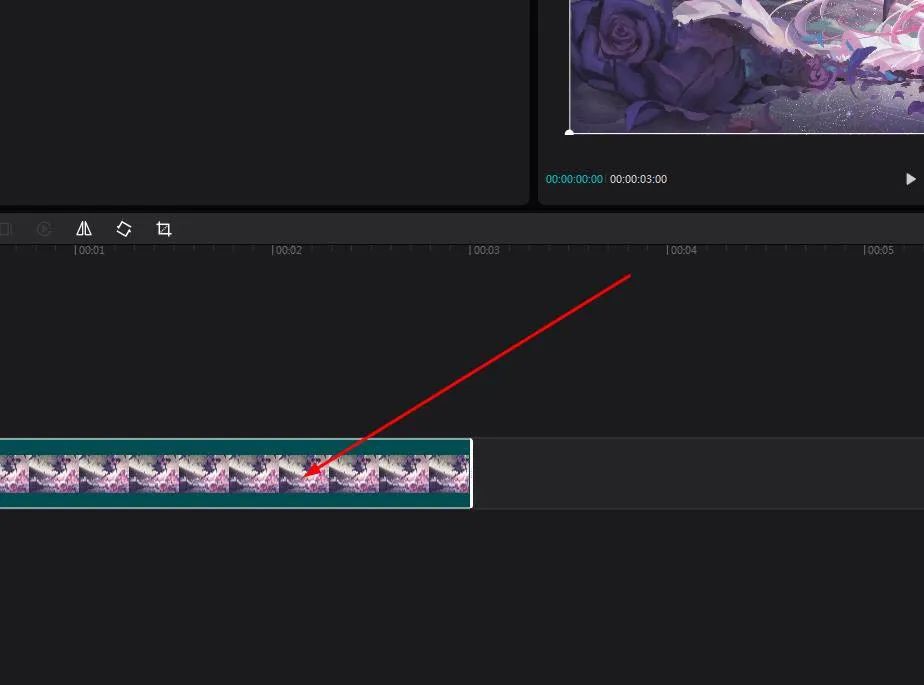Screen dimensions: 924x685
Task: Jump to the 00:02 ruler mark
Action: click(286, 250)
